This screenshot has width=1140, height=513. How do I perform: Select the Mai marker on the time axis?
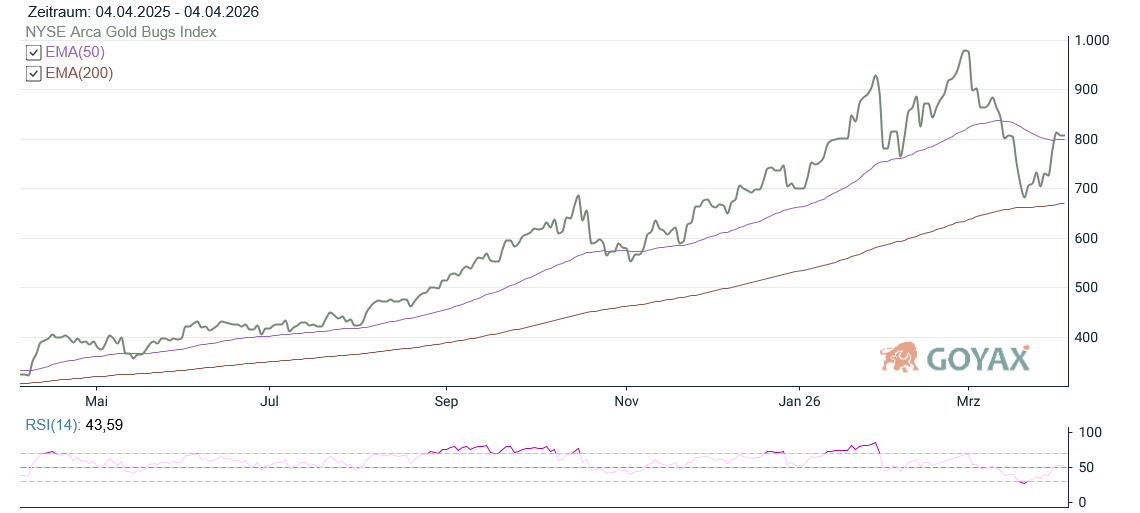[95, 401]
